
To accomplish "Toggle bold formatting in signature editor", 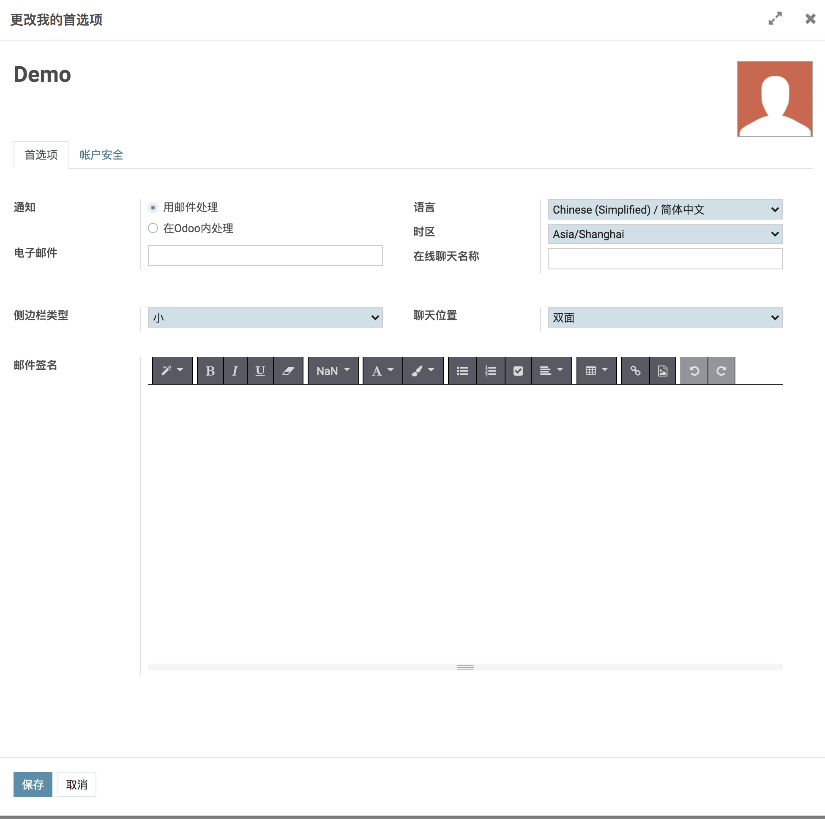I will 210,371.
